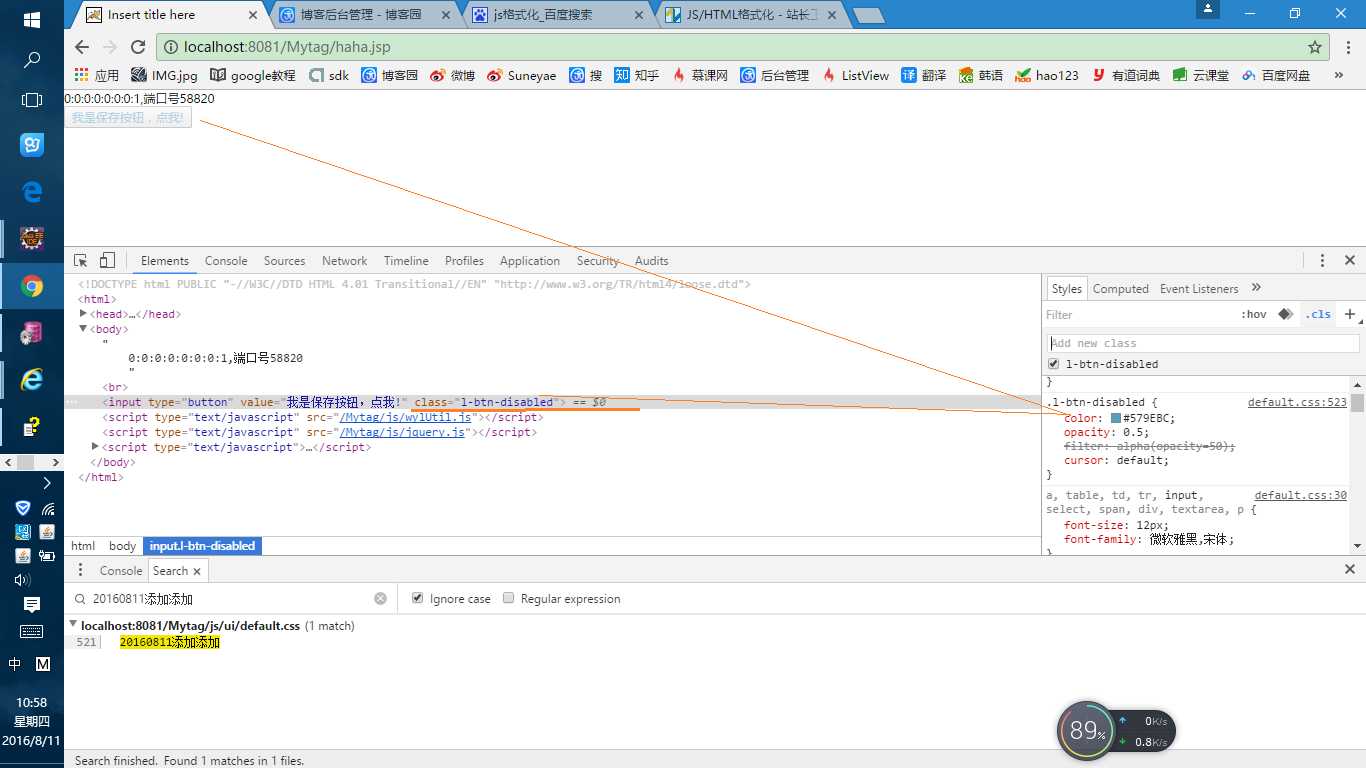Focus the Add new class field
The width and height of the screenshot is (1366, 768).
click(1204, 343)
